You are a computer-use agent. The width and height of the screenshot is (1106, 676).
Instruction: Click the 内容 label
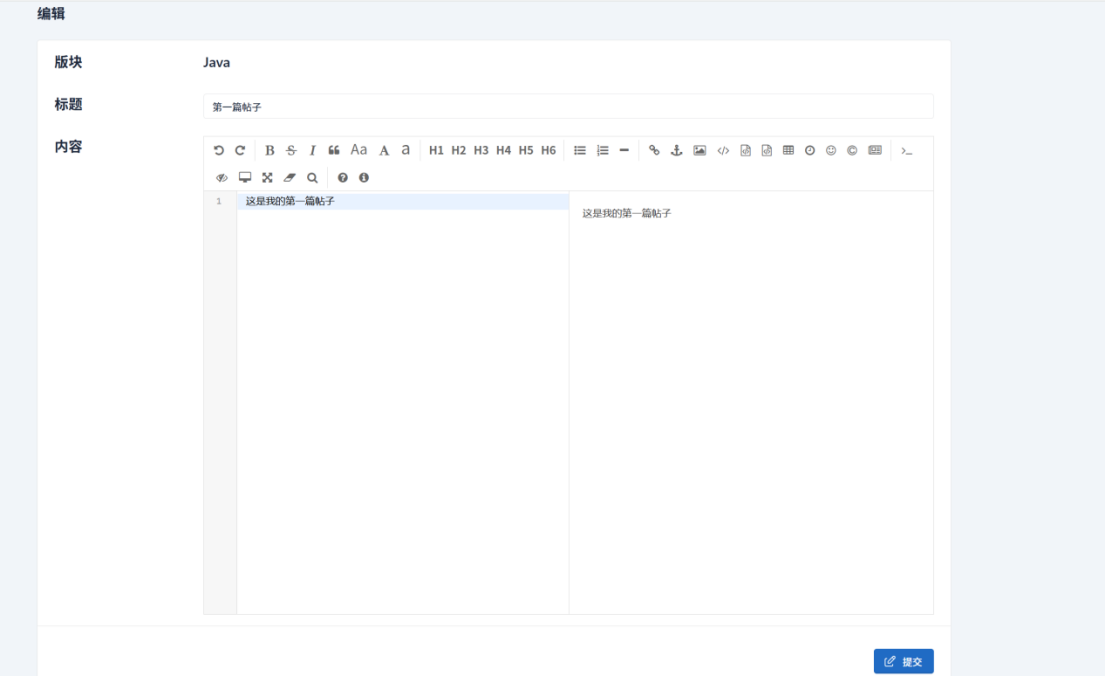(x=68, y=147)
